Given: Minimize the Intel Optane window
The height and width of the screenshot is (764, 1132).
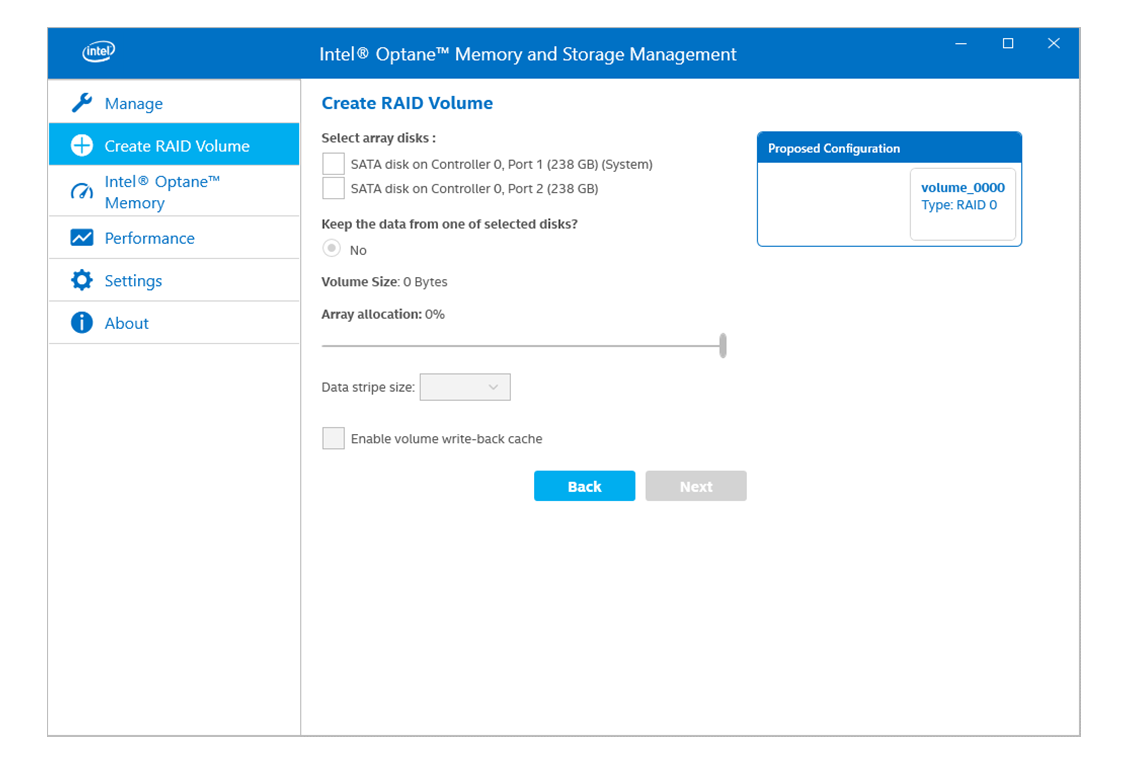Looking at the screenshot, I should point(961,44).
